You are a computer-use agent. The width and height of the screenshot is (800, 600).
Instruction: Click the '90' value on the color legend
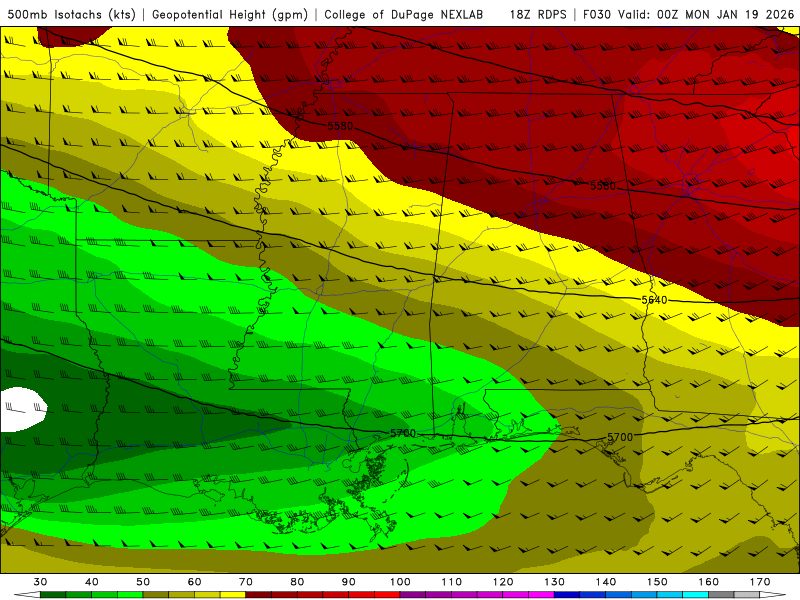coord(348,582)
